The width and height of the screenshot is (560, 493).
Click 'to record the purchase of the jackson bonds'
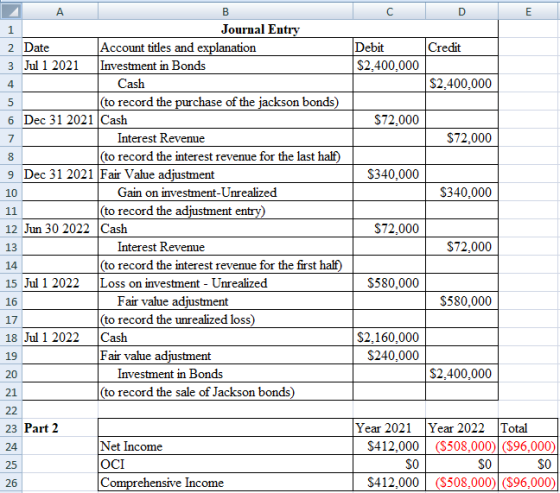[x=225, y=102]
